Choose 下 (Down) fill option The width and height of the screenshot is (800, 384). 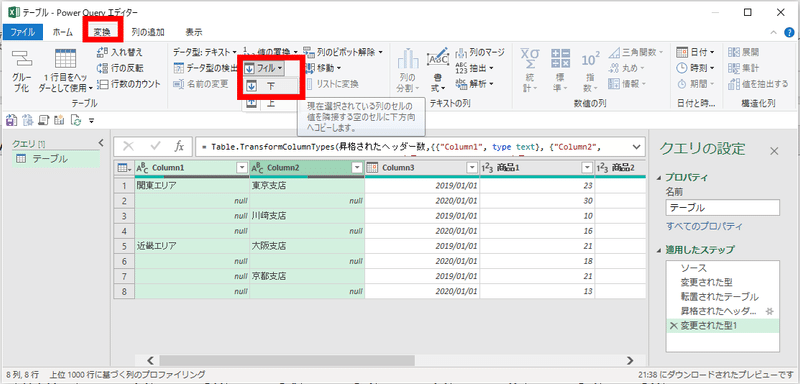point(270,87)
